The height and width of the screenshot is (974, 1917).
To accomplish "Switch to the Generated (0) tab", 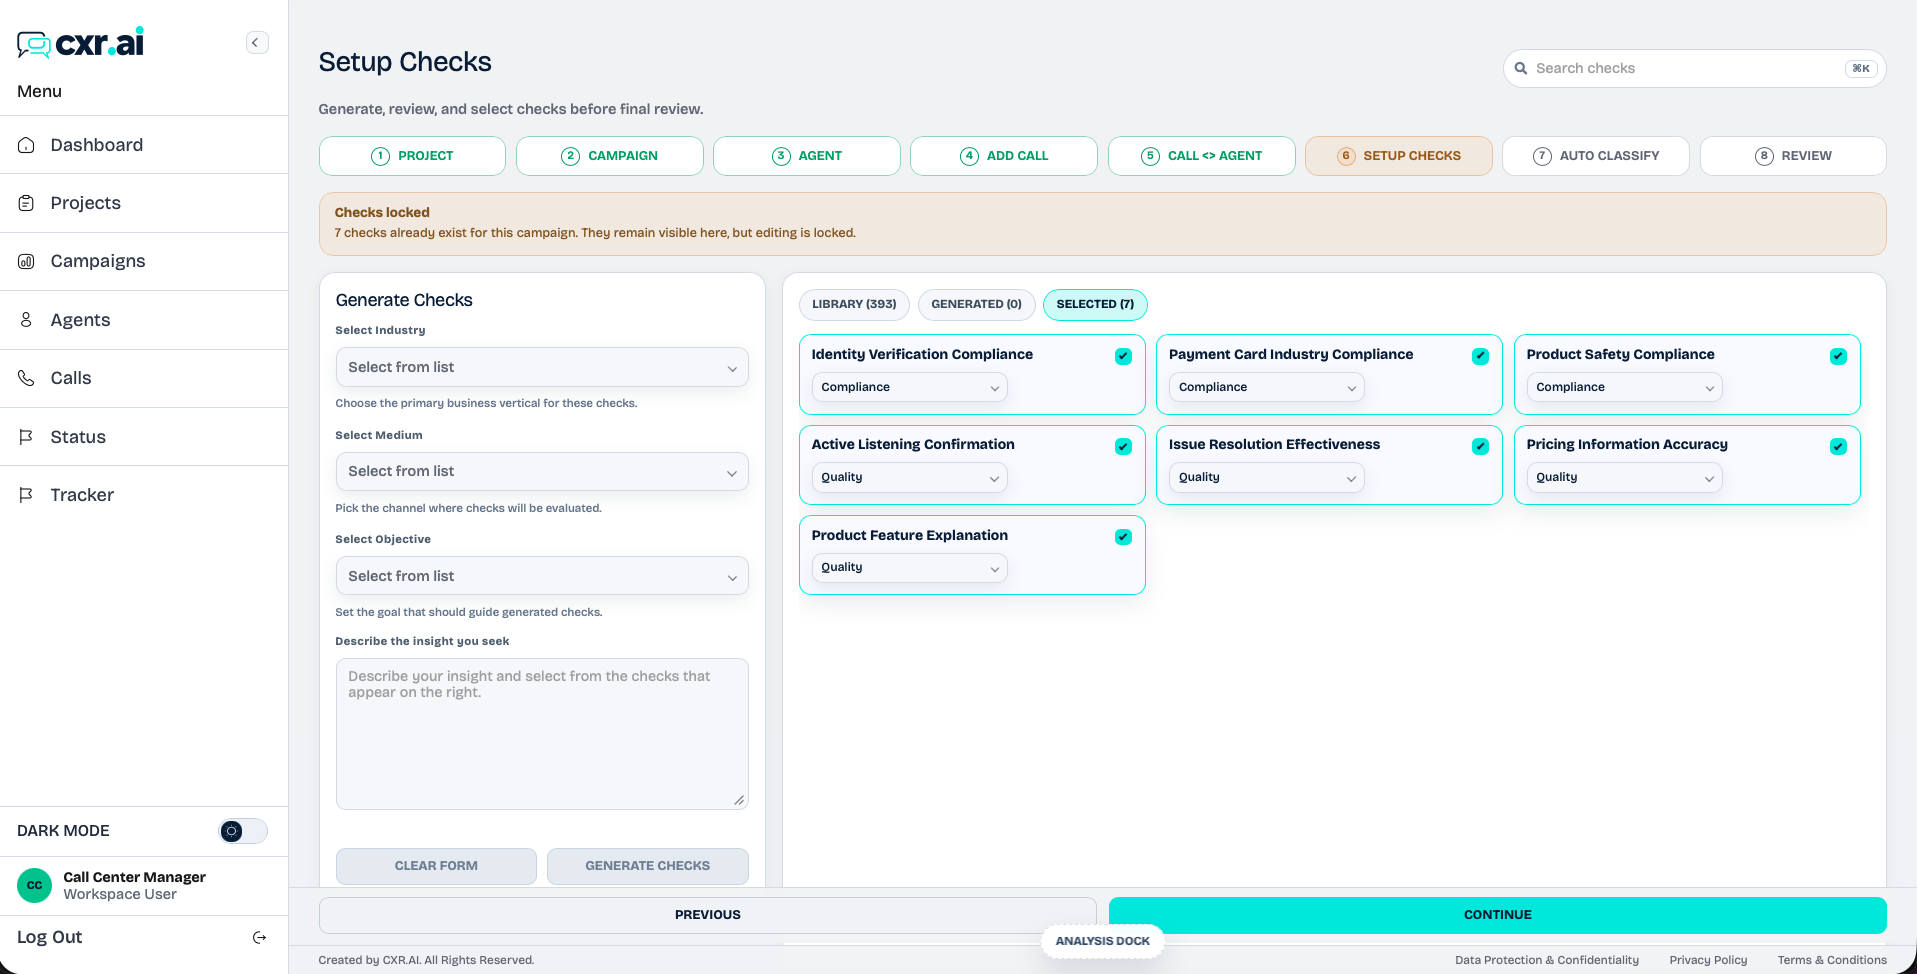I will click(x=976, y=304).
